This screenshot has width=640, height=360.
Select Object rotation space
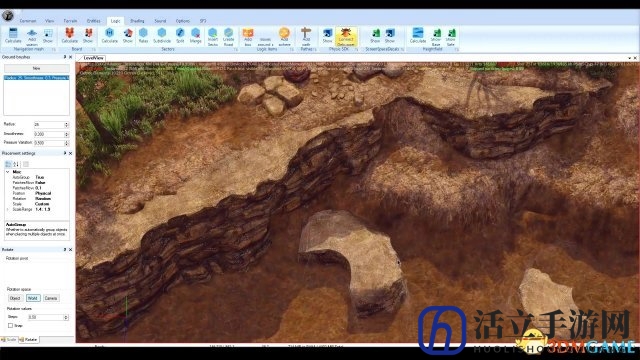click(15, 298)
